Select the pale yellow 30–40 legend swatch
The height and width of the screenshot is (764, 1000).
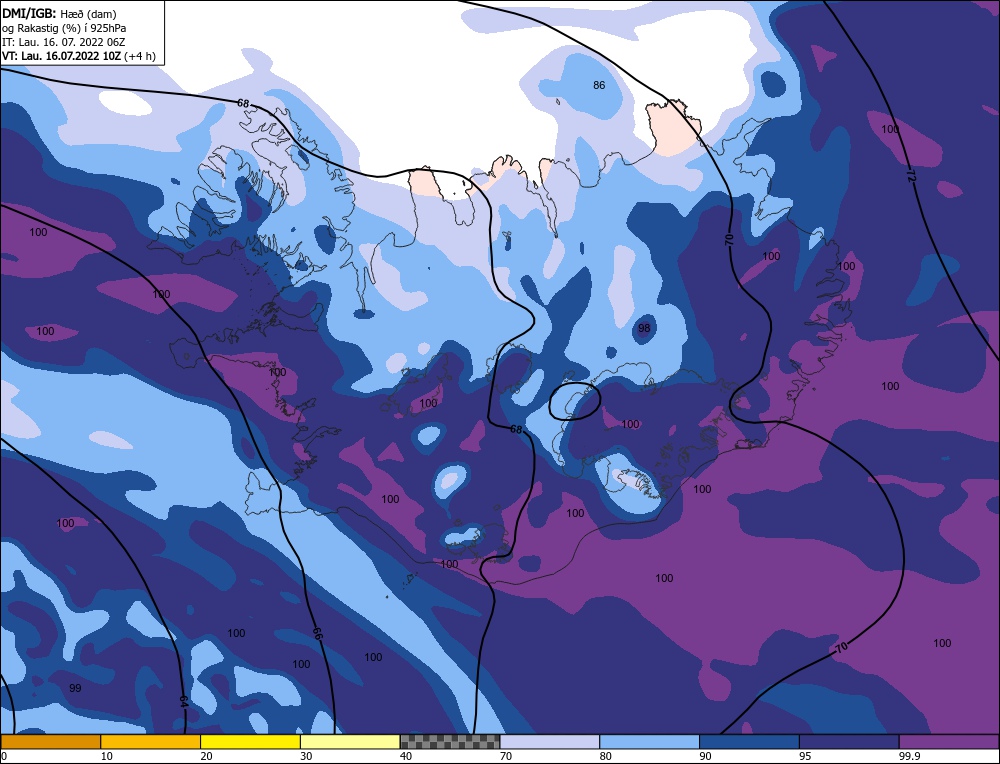tap(350, 741)
